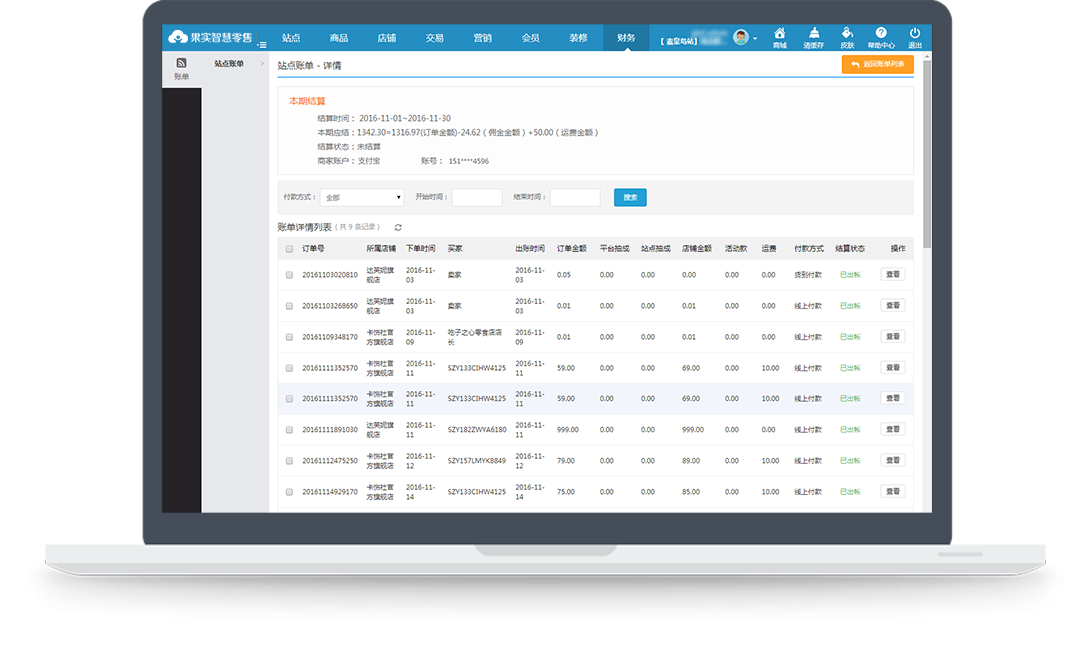
Task: Switch to the 交易 top menu
Action: point(434,38)
